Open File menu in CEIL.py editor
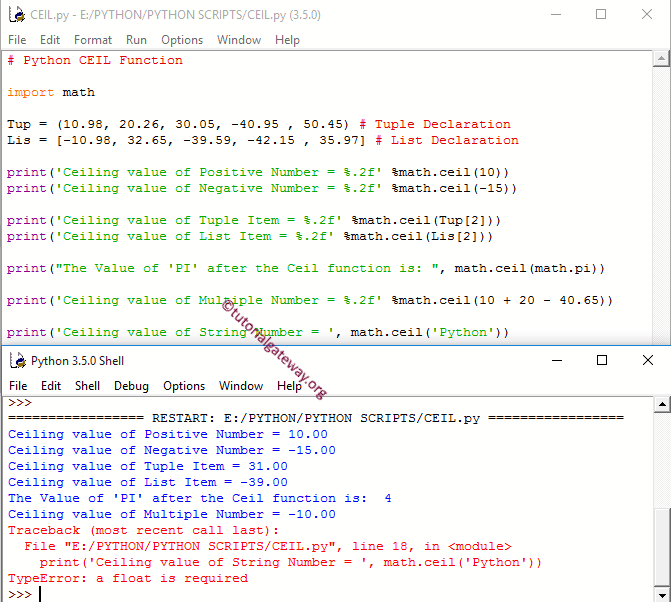Screen dimensions: 671x602 pos(17,40)
